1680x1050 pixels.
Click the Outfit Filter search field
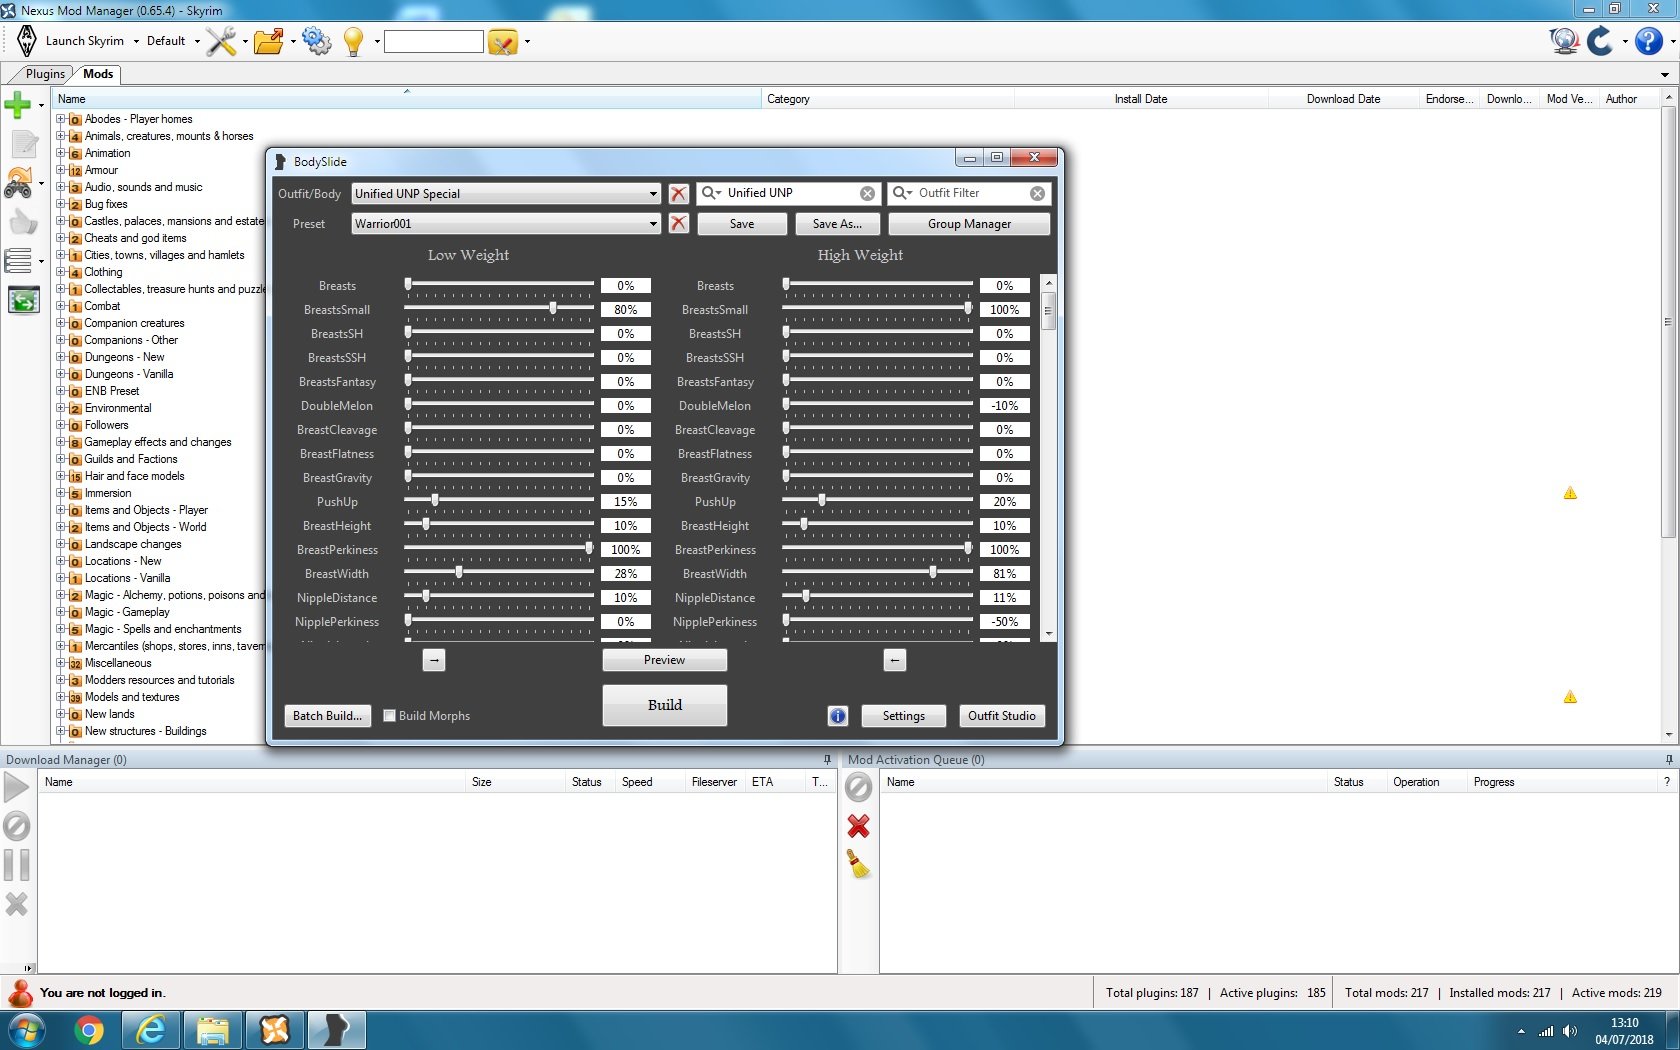coord(969,193)
